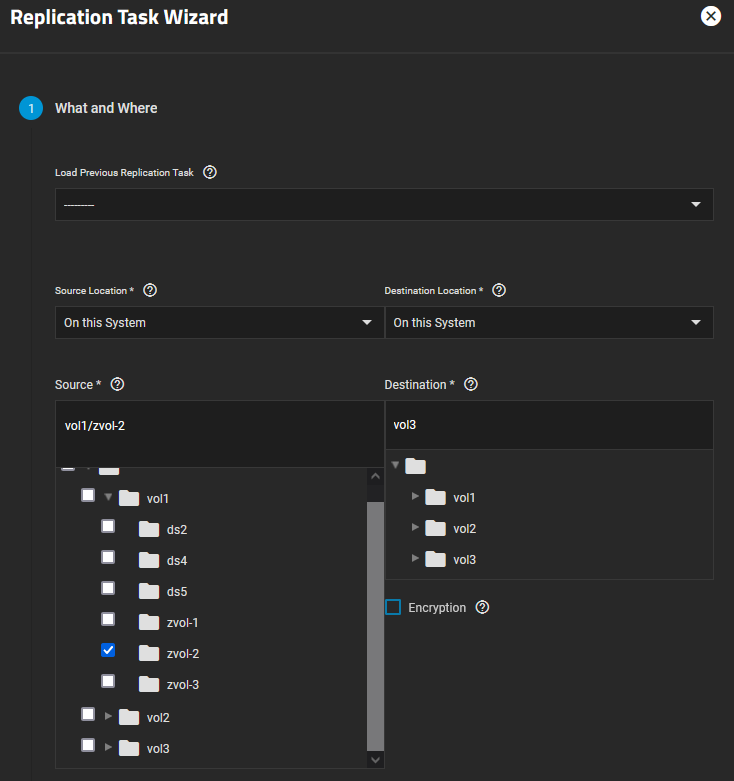Select vol3 label in Destination tree
Viewport: 734px width, 781px height.
[x=465, y=560]
